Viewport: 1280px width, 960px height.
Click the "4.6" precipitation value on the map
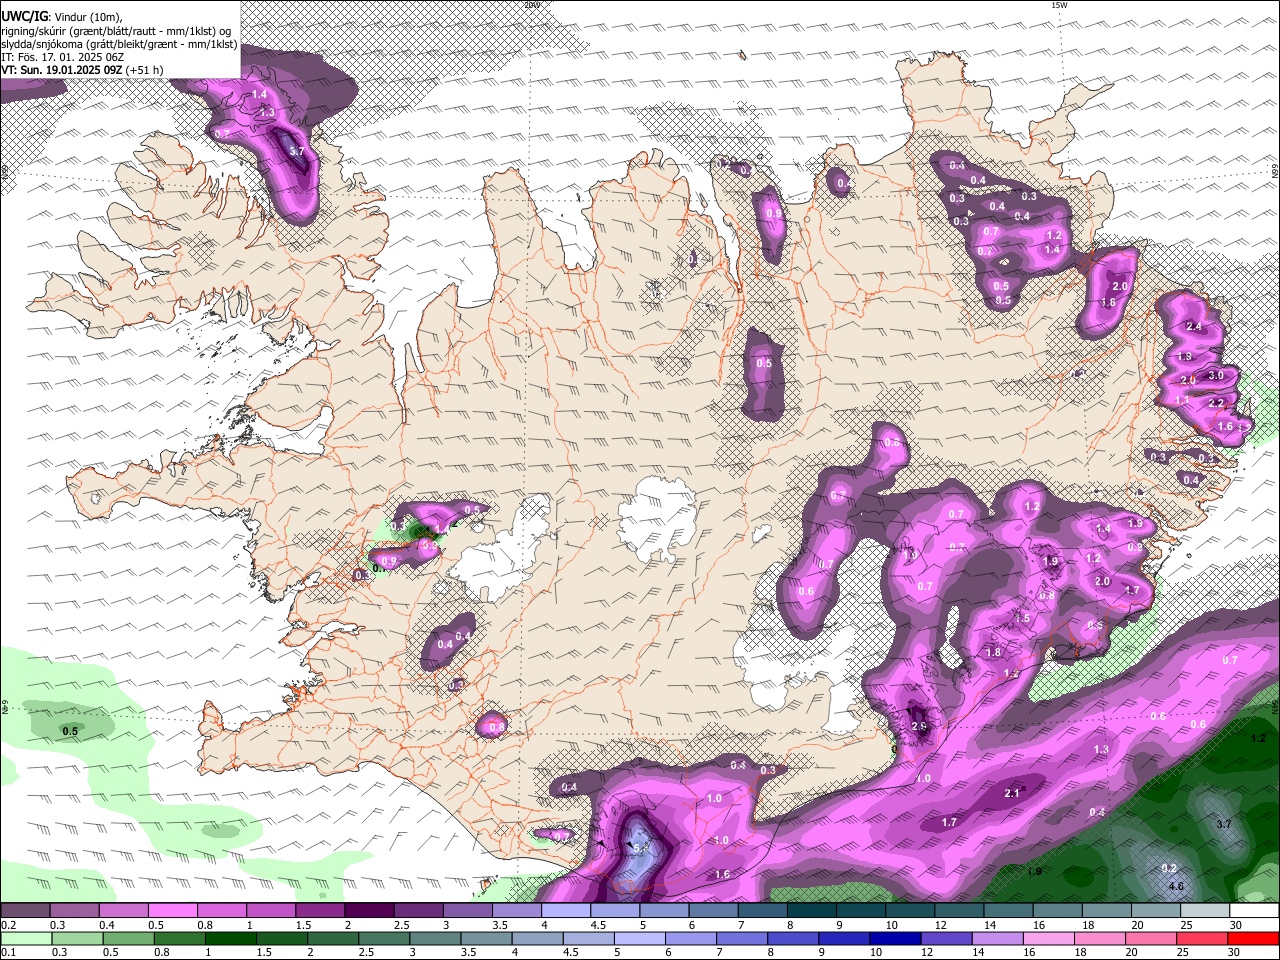click(x=1176, y=887)
